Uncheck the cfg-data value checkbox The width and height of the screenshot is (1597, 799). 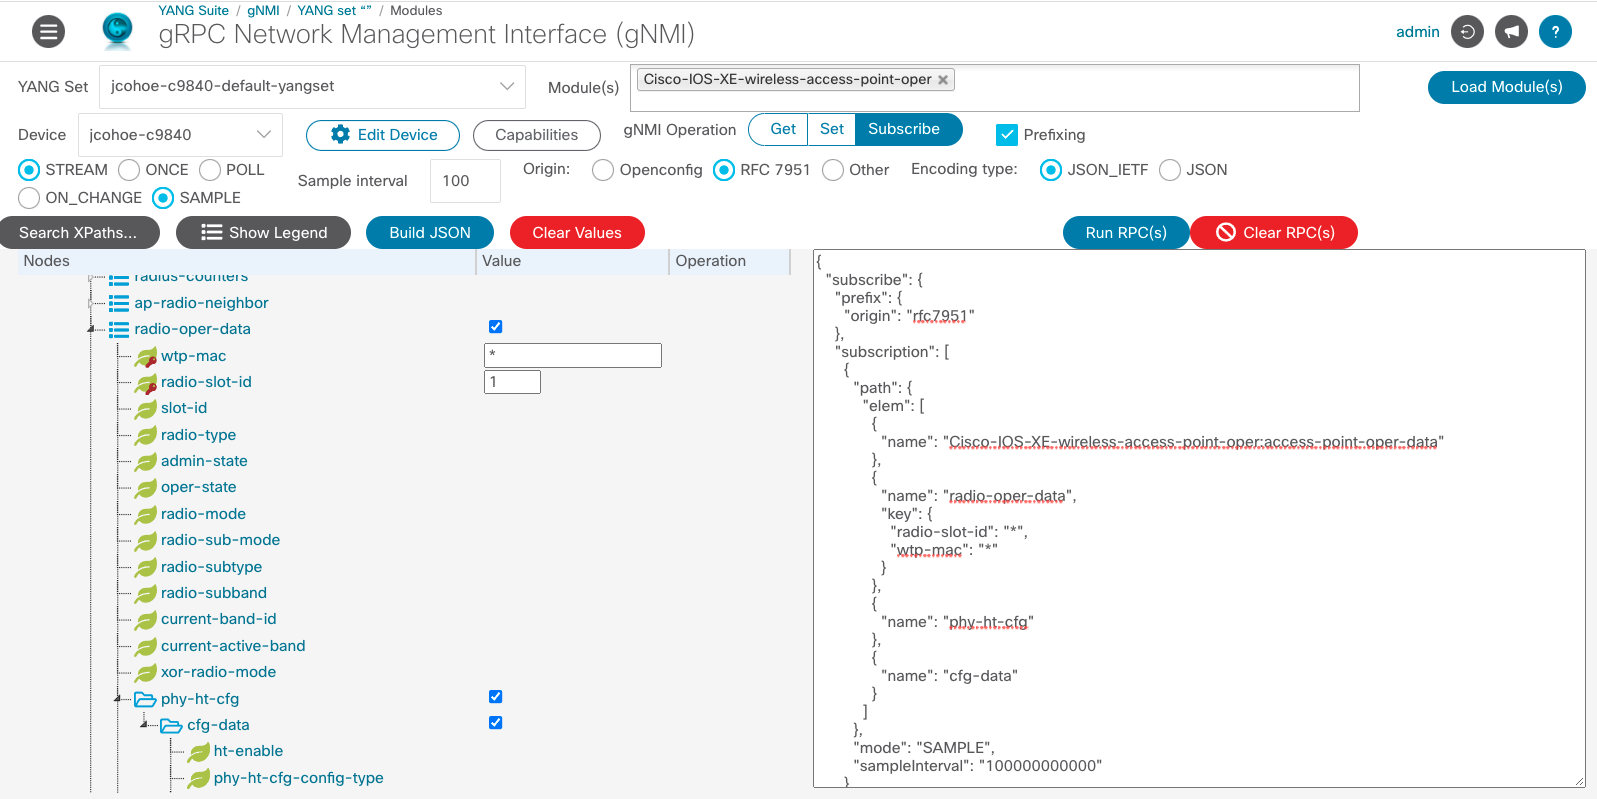tap(495, 723)
